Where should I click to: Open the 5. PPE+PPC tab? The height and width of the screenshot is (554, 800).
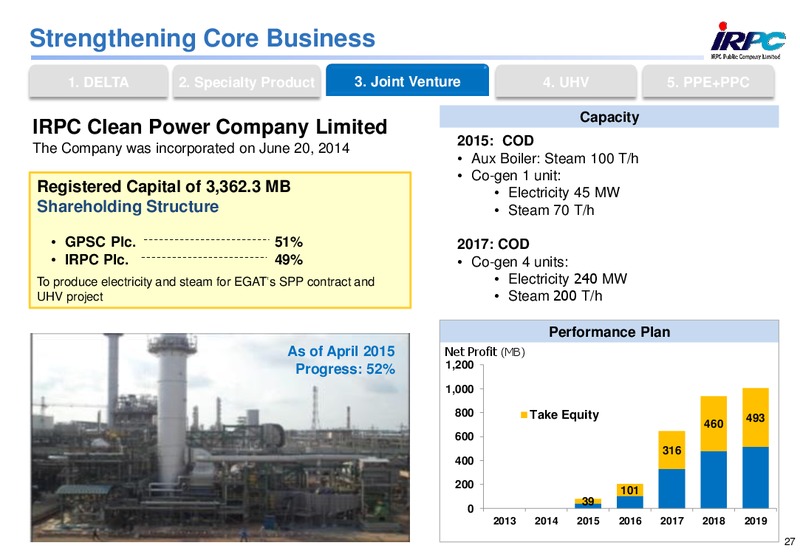pyautogui.click(x=708, y=82)
